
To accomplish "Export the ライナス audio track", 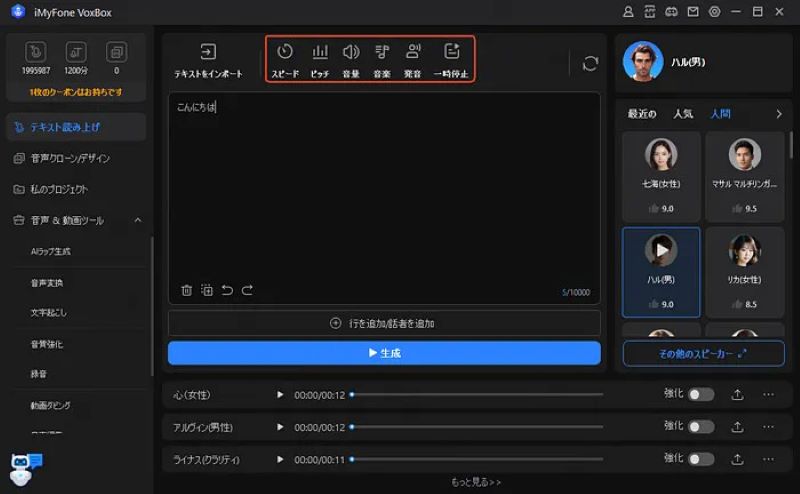I will coord(737,459).
